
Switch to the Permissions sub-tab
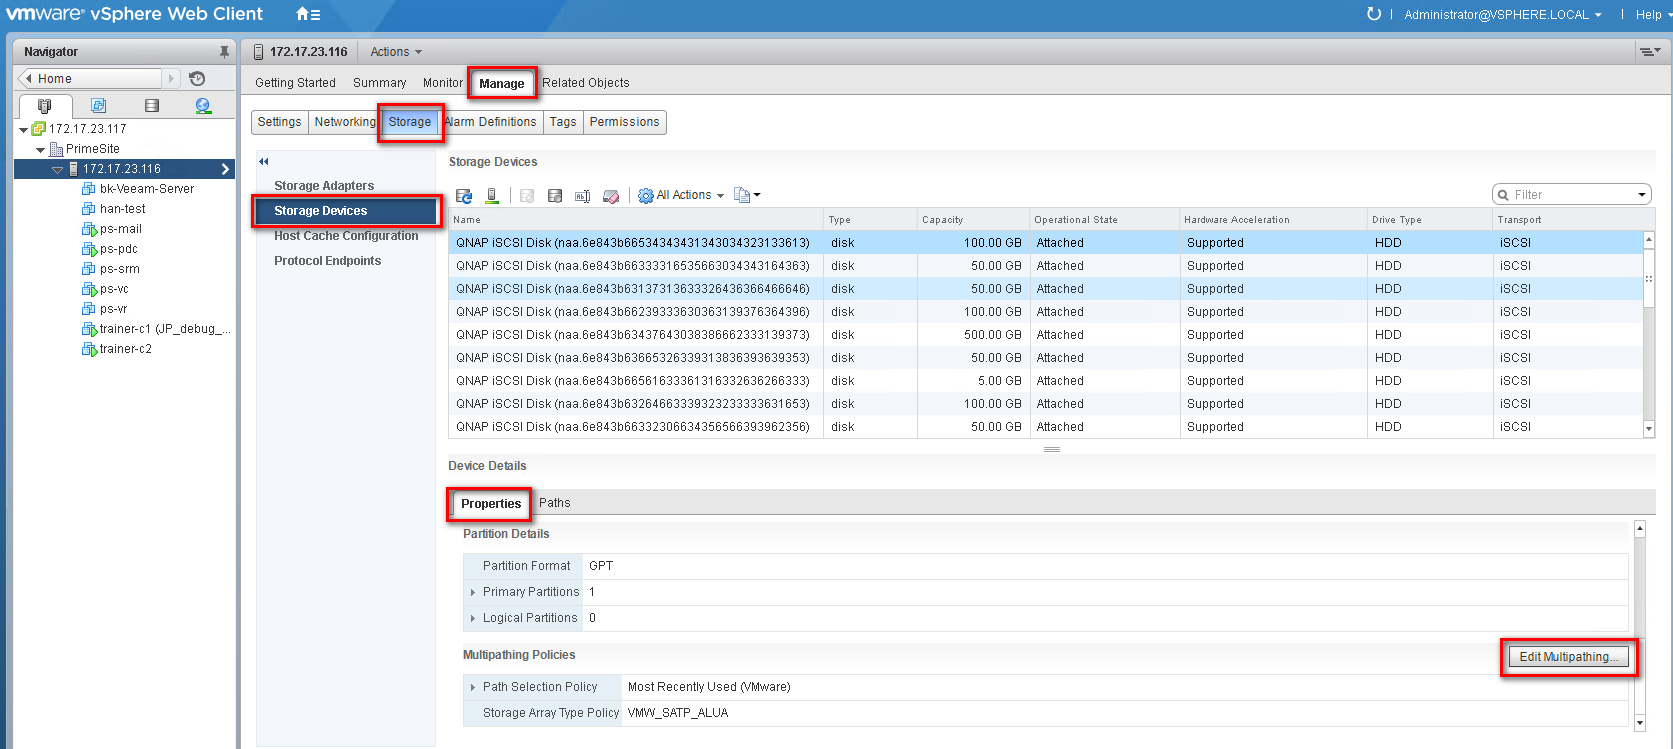coord(624,122)
